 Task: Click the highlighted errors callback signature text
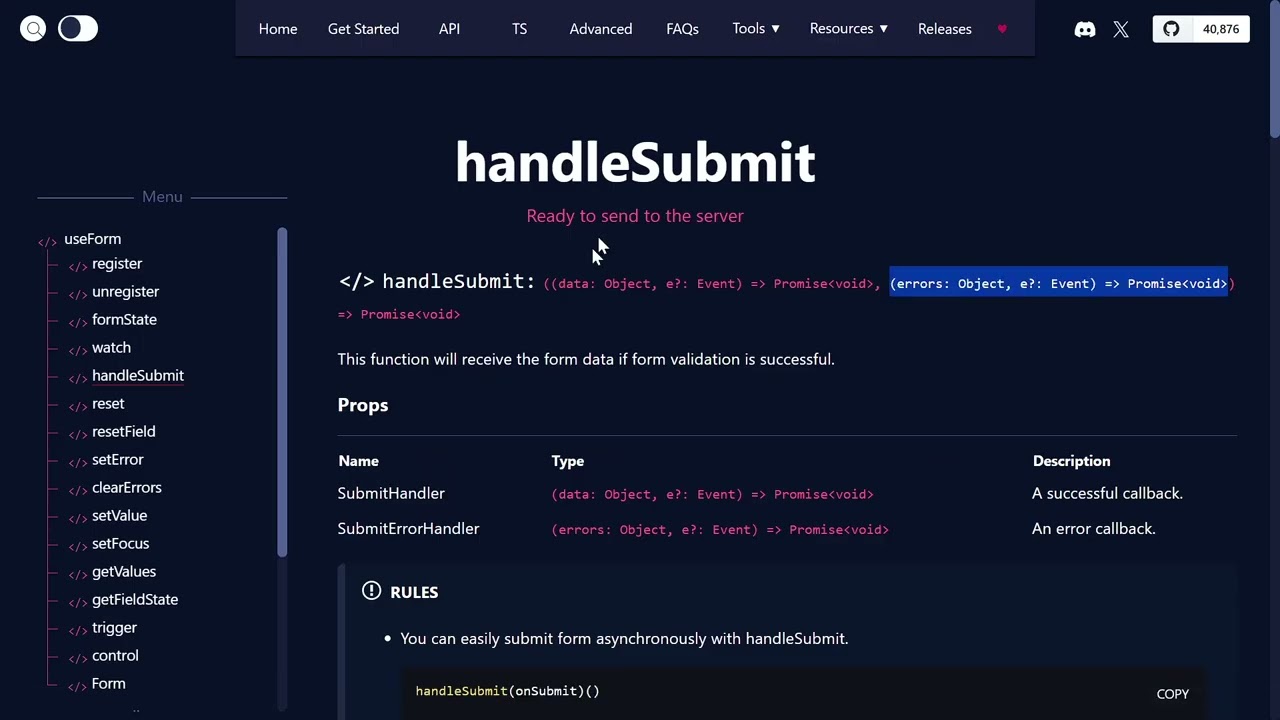click(1058, 284)
